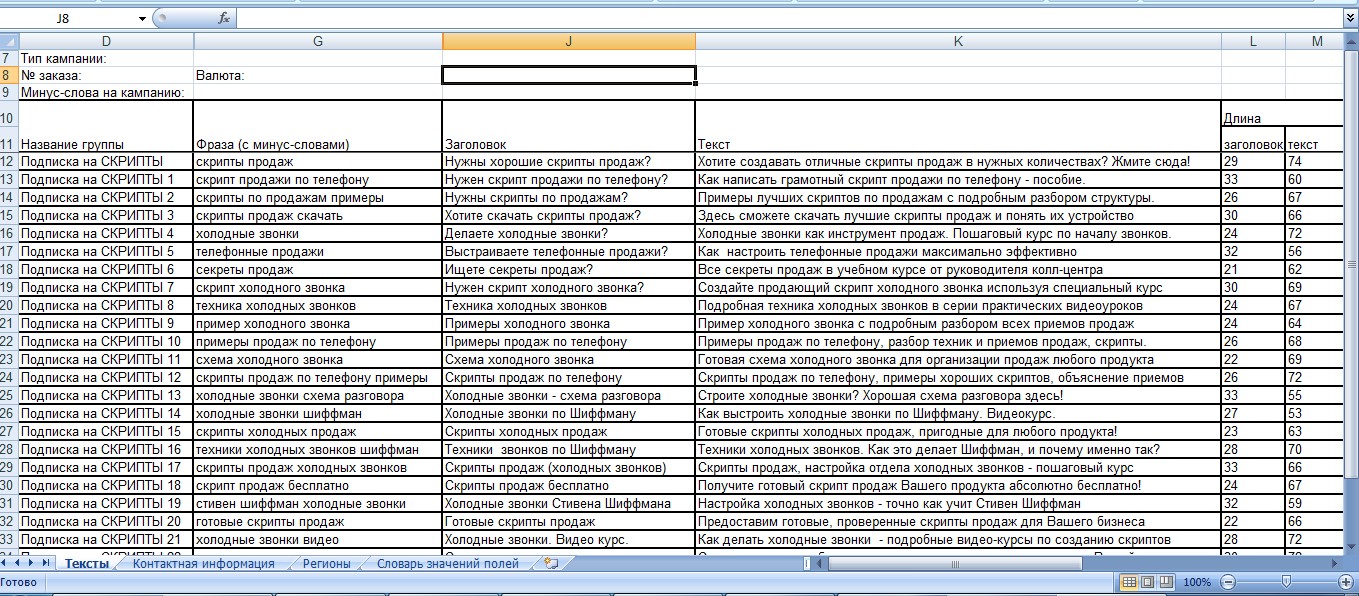Click cell 'Ищете секреты продаж?'

[569, 269]
